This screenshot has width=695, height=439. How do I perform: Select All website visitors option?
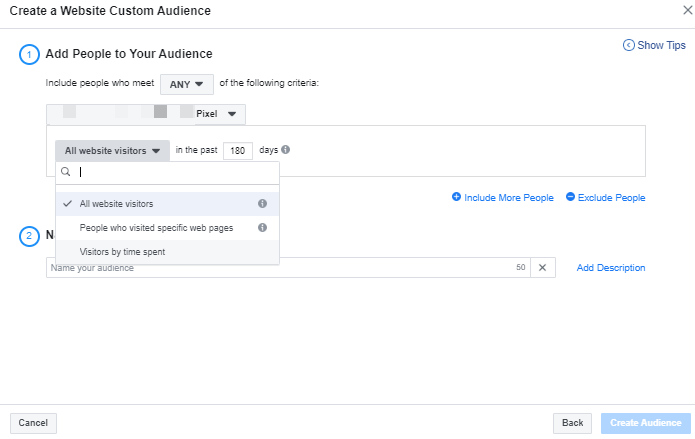[116, 204]
